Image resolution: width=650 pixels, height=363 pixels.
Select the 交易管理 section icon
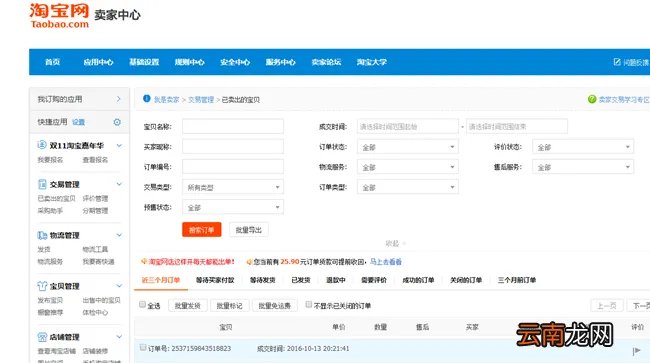[x=42, y=184]
